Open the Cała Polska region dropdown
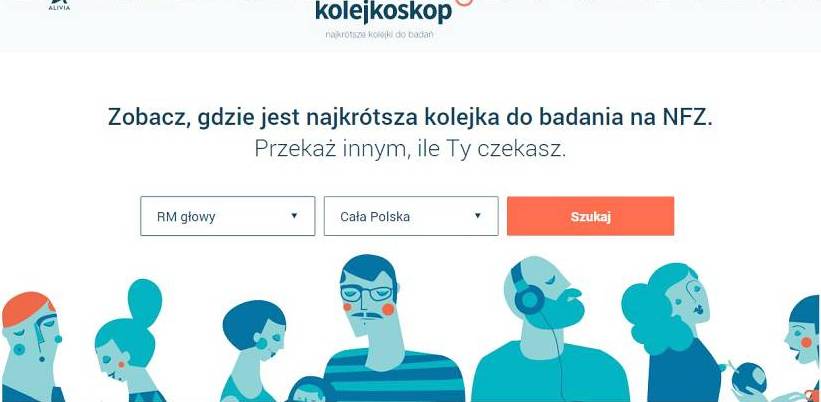This screenshot has width=821, height=402. coord(411,216)
